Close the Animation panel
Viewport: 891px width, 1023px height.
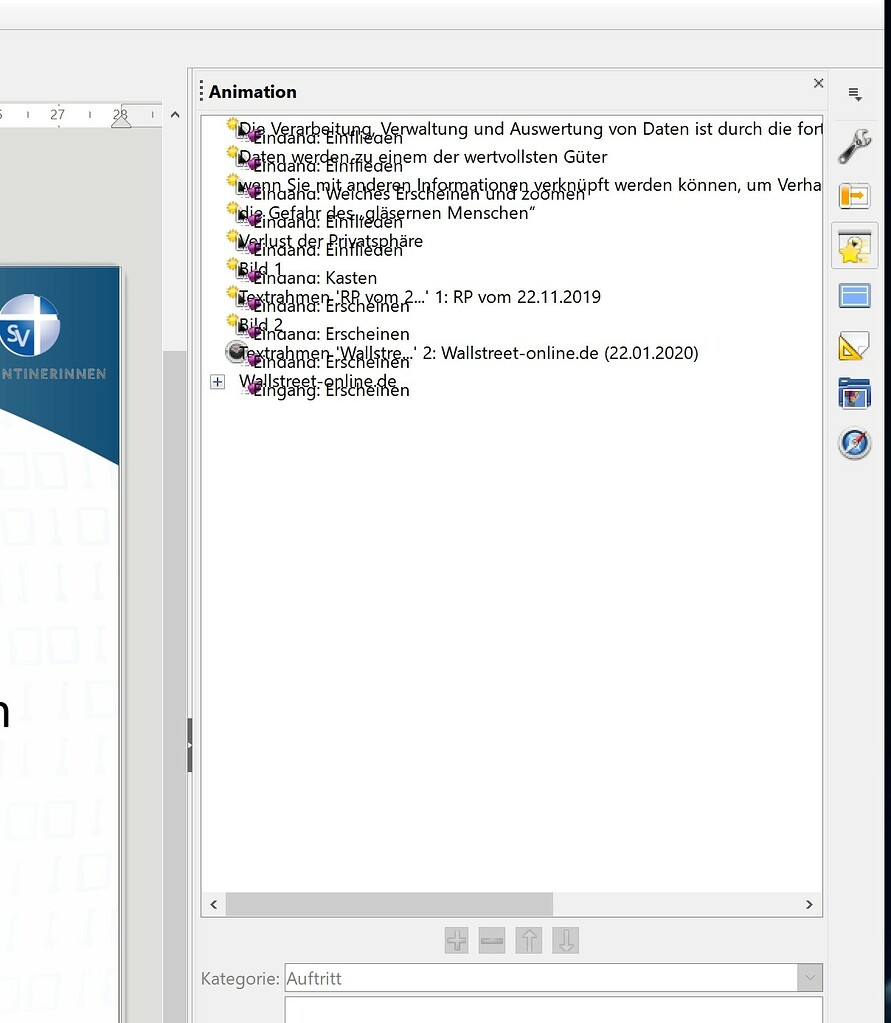click(818, 83)
